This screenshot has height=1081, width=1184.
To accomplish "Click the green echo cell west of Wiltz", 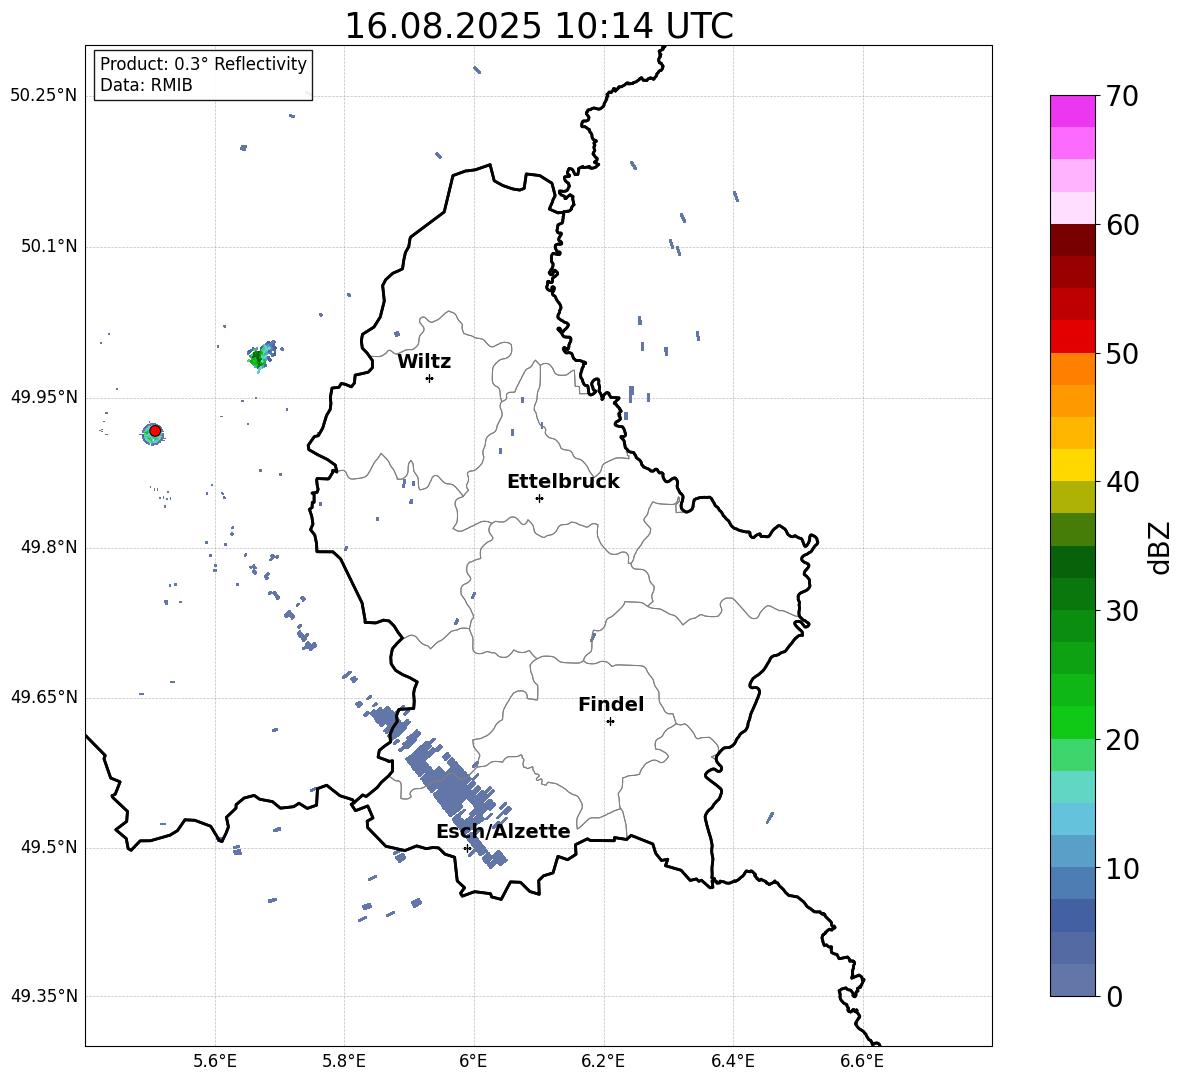I will (x=258, y=358).
